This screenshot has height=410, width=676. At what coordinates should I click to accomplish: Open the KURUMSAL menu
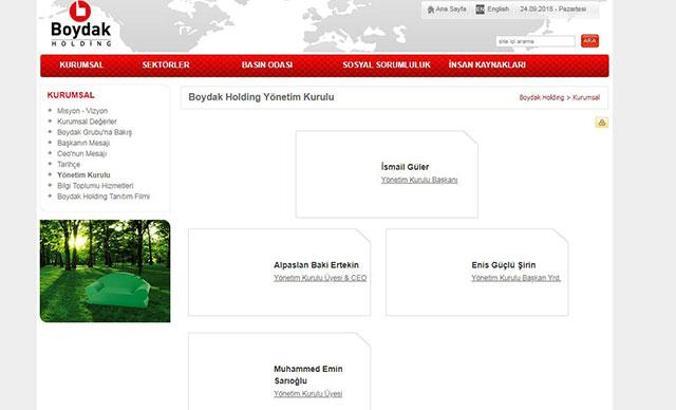point(82,65)
